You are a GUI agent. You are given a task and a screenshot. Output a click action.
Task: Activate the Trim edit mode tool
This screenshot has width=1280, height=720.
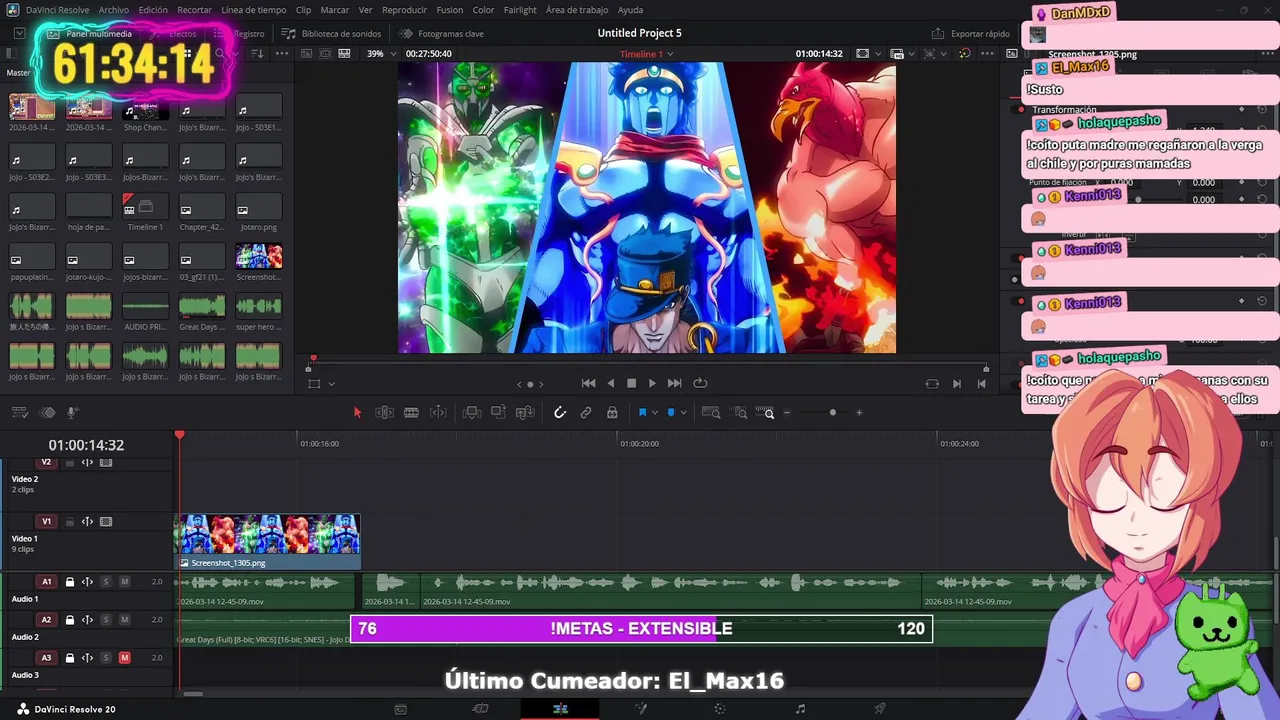pos(384,412)
